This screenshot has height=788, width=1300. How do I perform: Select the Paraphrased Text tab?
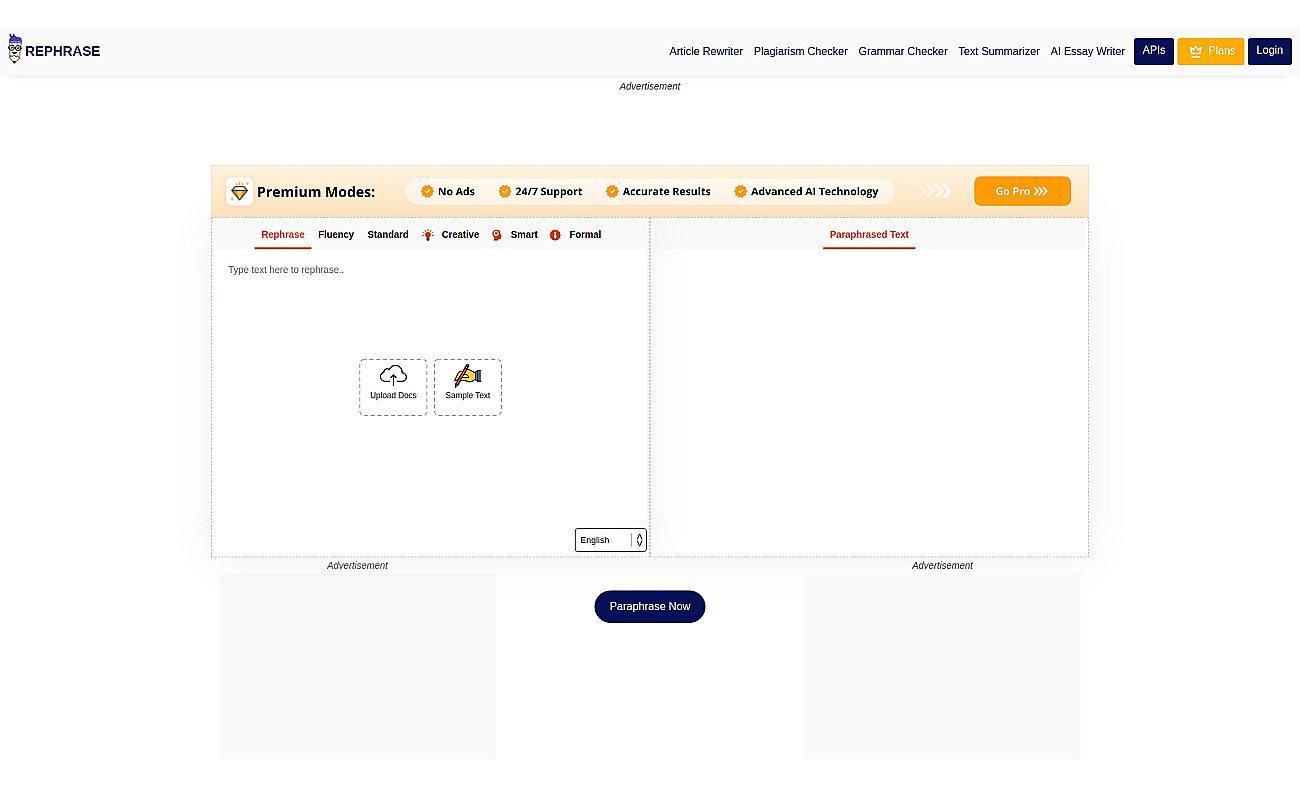pyautogui.click(x=869, y=235)
